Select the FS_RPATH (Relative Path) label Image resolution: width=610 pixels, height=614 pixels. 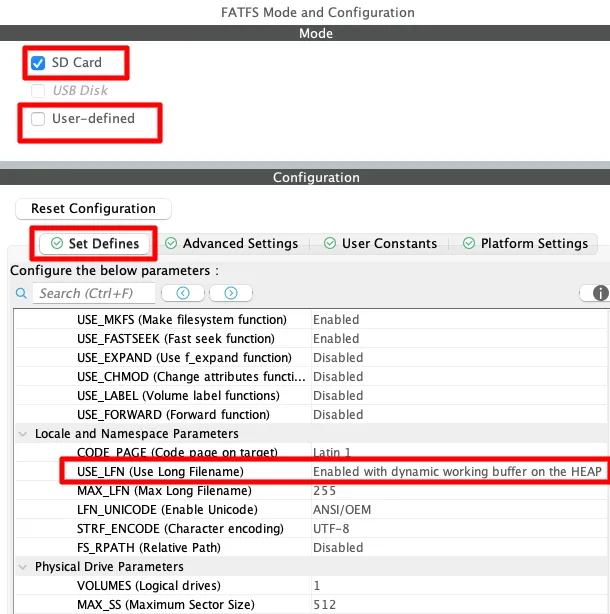point(149,547)
